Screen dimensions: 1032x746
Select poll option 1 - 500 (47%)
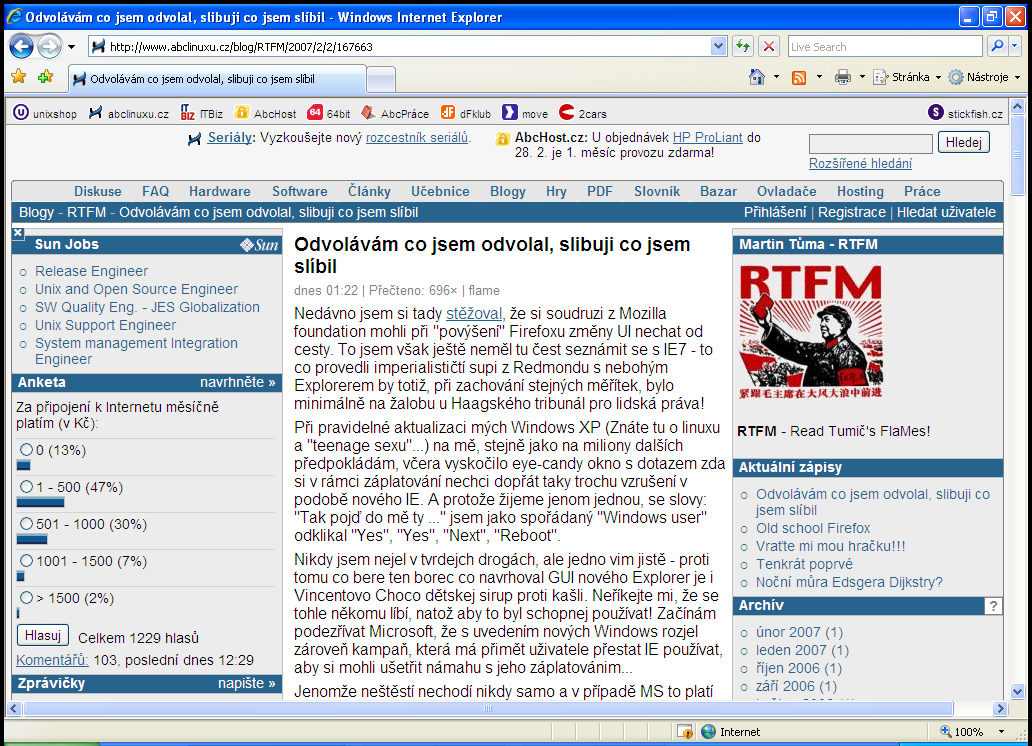(x=26, y=487)
